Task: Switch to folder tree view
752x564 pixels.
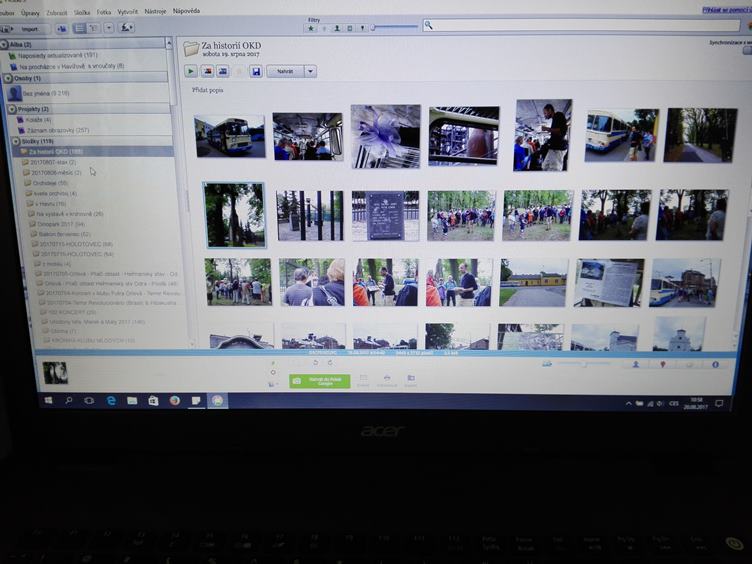Action: pos(94,28)
